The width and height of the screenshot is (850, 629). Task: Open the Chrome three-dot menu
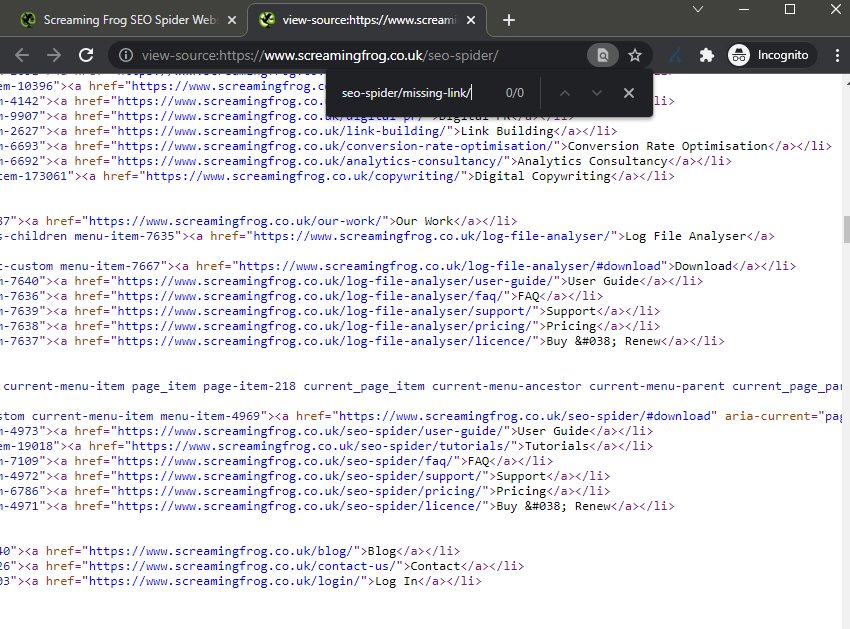tap(837, 55)
